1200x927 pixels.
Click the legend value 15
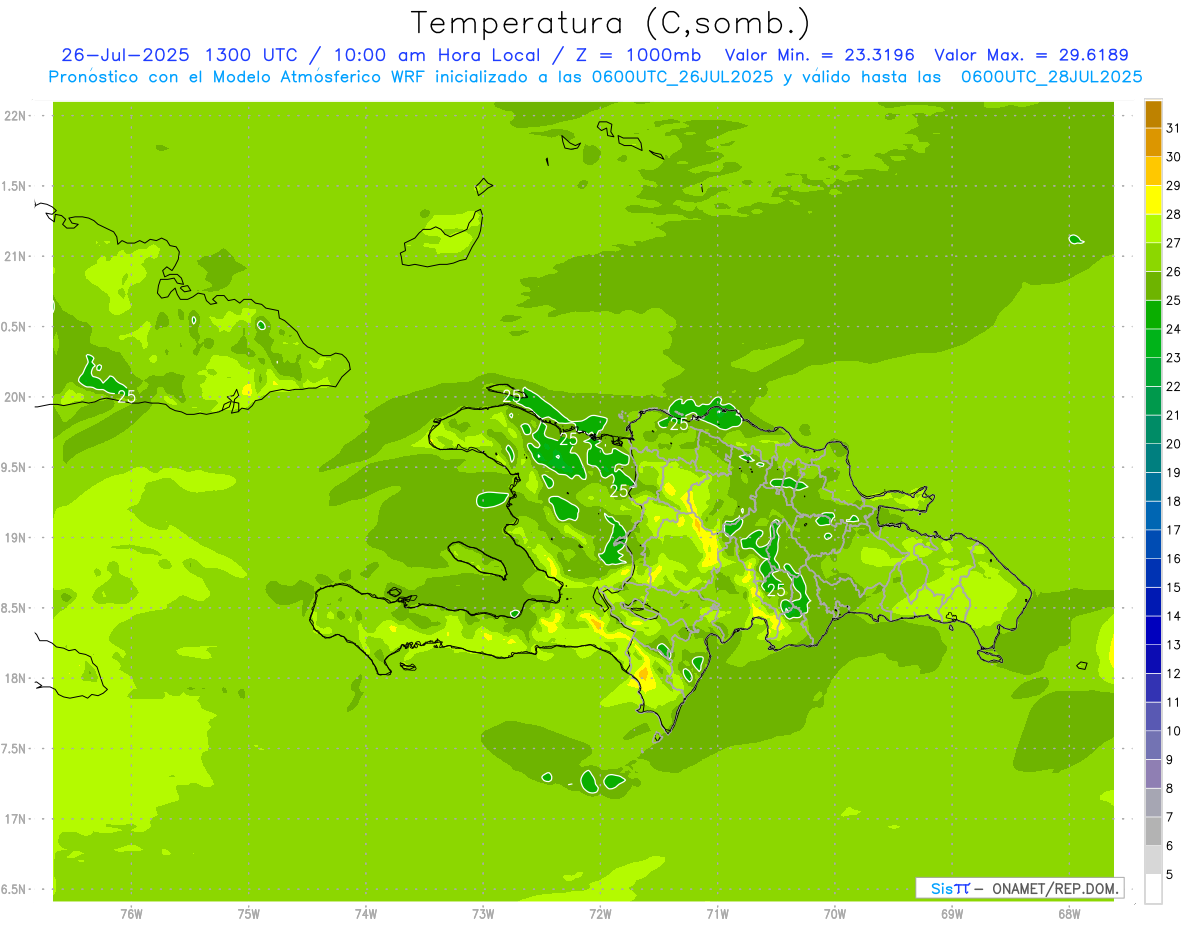tap(1174, 588)
